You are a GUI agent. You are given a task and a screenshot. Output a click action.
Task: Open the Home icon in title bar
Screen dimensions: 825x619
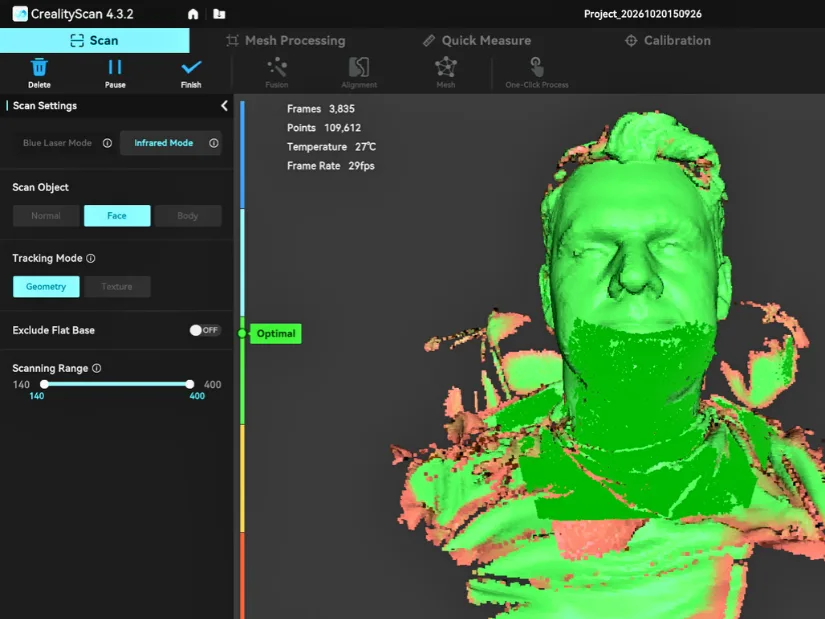coord(193,14)
